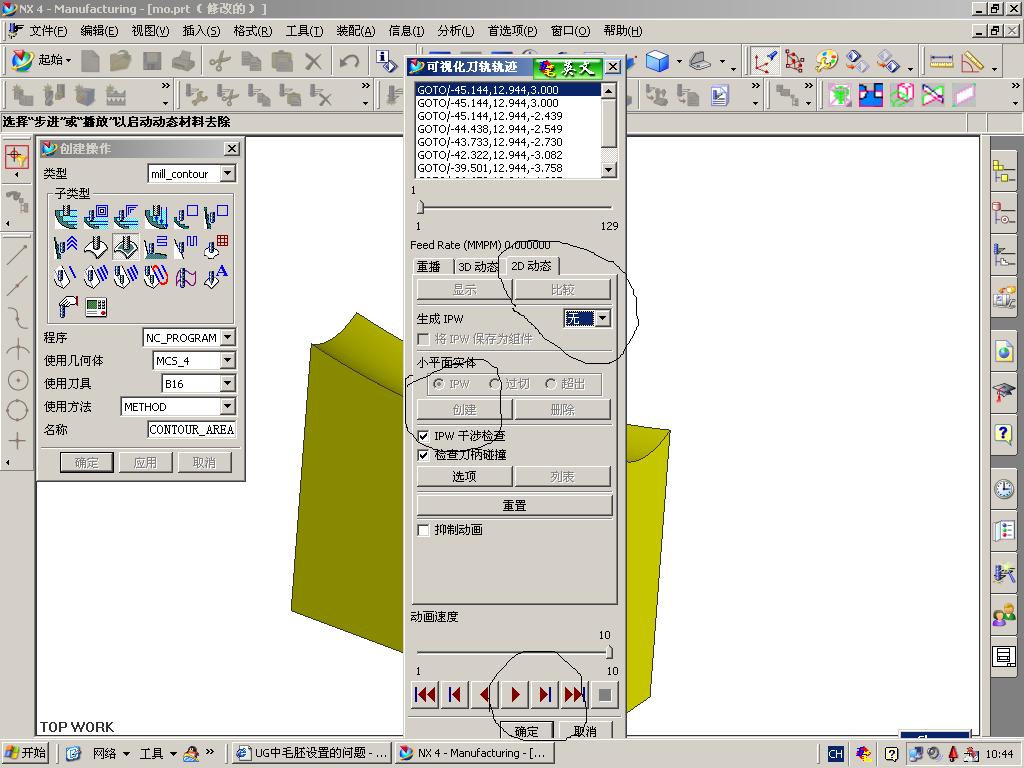The width and height of the screenshot is (1024, 768).
Task: Open the 分析(L) menu
Action: pos(456,31)
